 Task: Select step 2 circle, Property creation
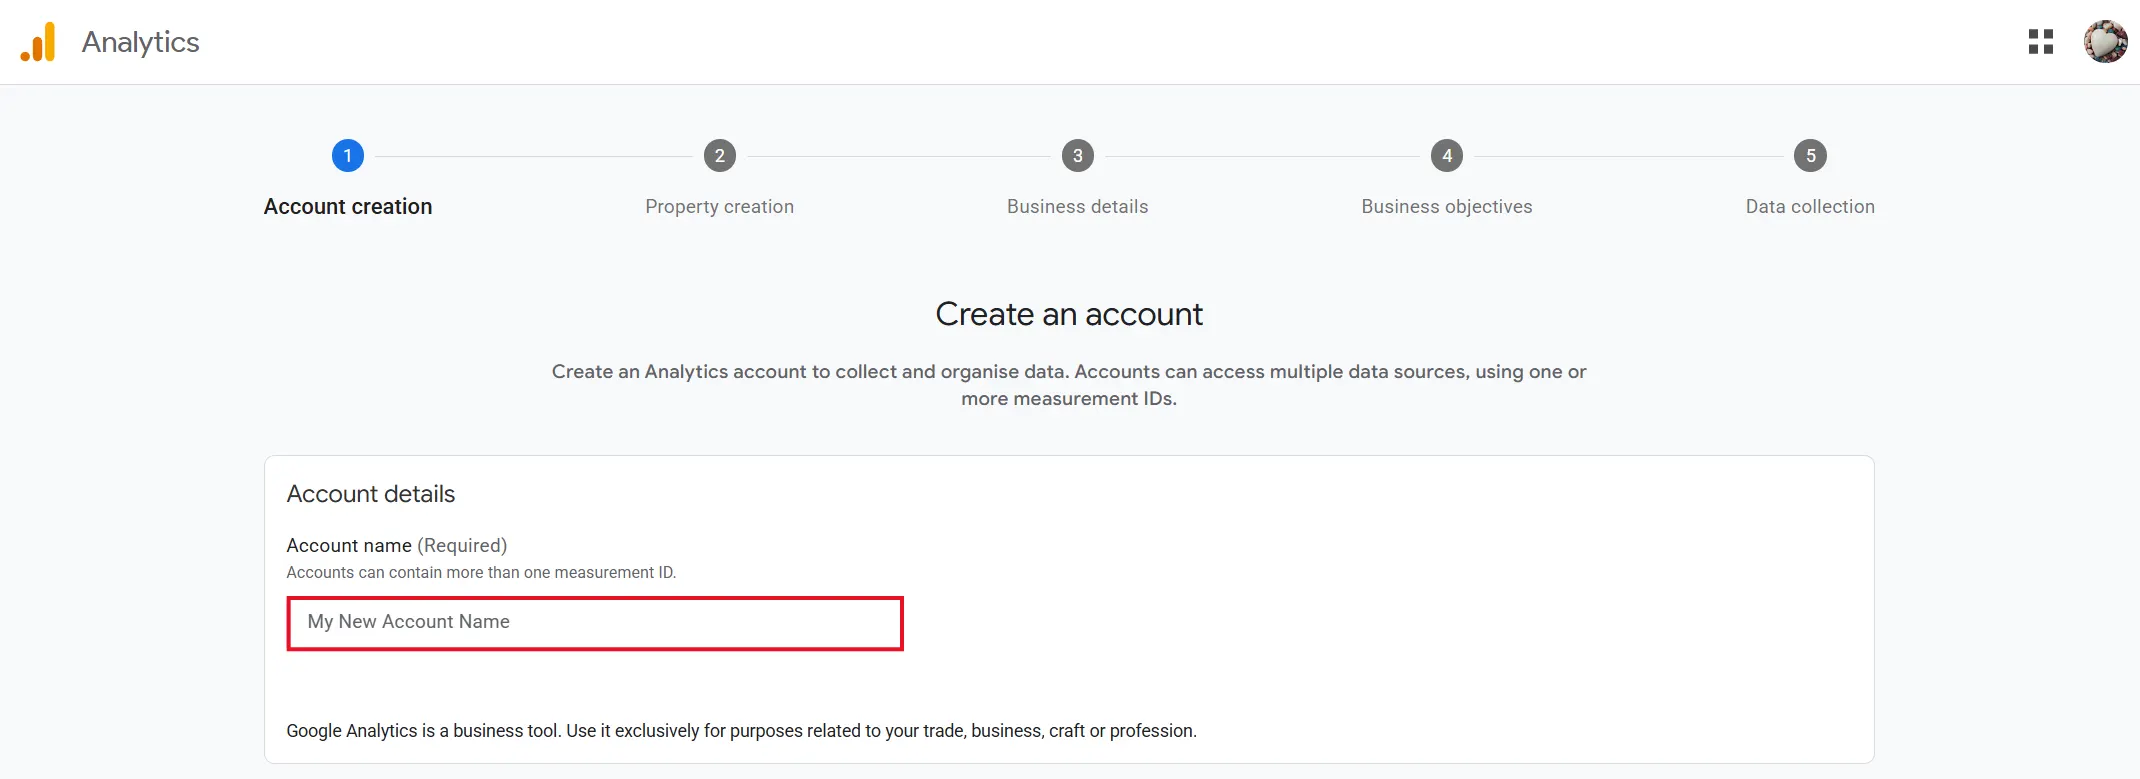pos(720,156)
